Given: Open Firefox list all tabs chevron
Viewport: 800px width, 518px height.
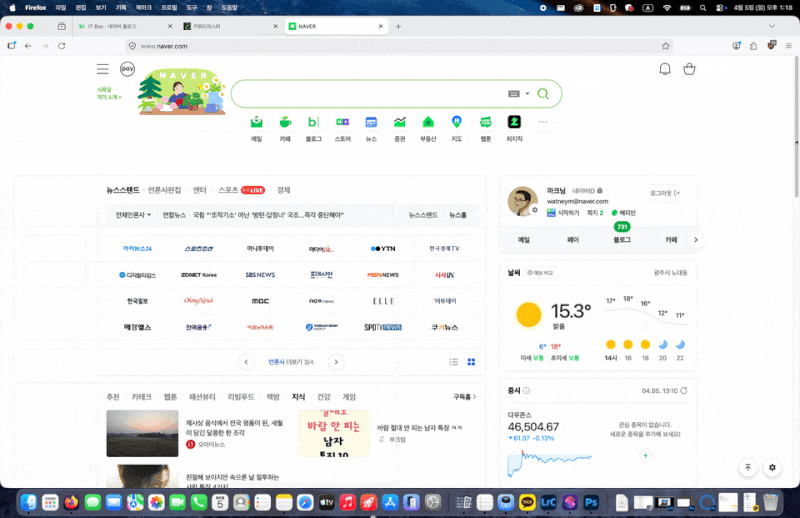Looking at the screenshot, I should (x=772, y=26).
